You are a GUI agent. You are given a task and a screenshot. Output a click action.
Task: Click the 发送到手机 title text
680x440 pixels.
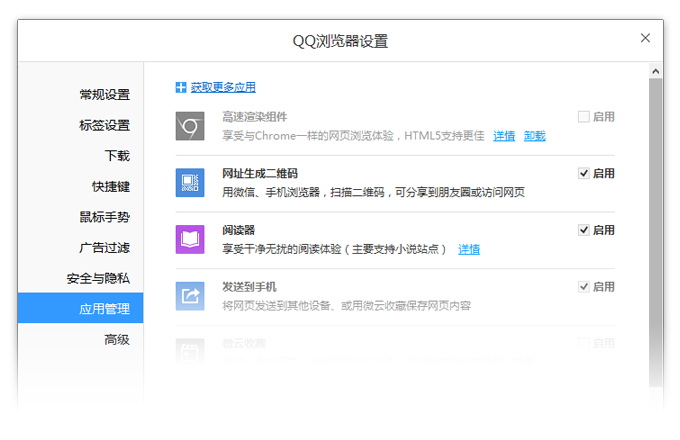[249, 287]
